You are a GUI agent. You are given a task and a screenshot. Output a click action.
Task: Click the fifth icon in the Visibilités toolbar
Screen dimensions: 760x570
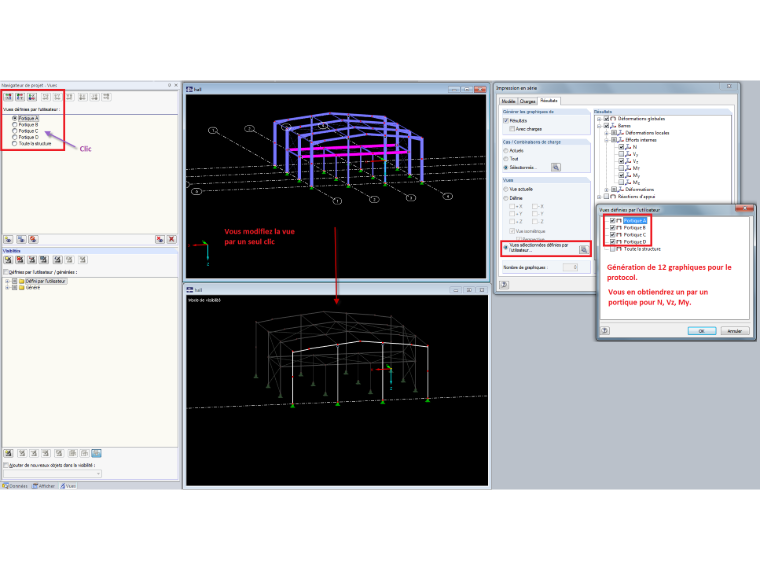tap(58, 260)
